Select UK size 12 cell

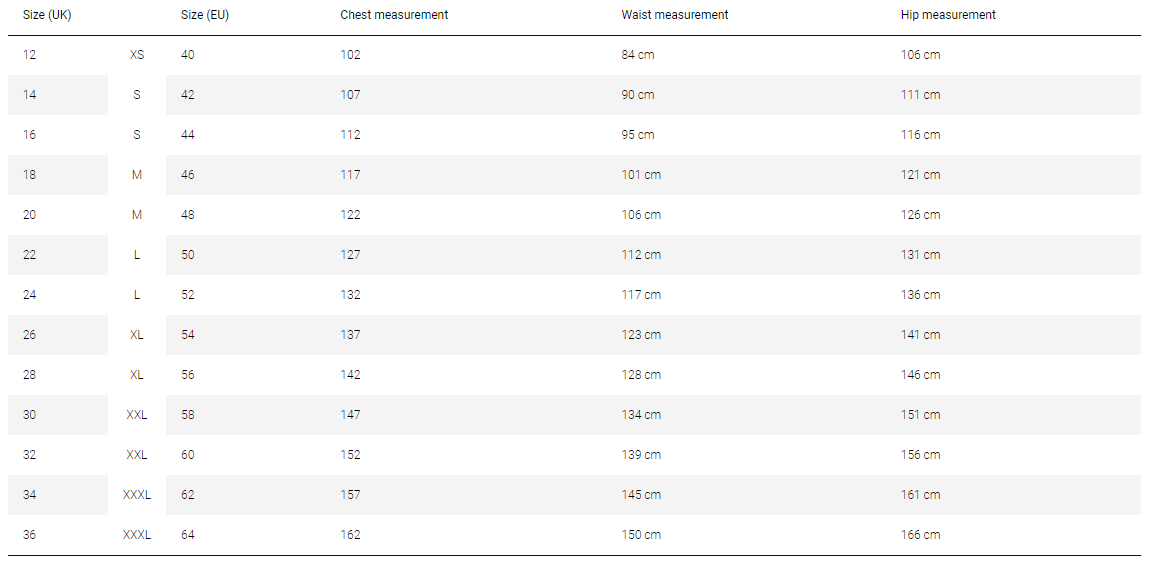coord(30,55)
